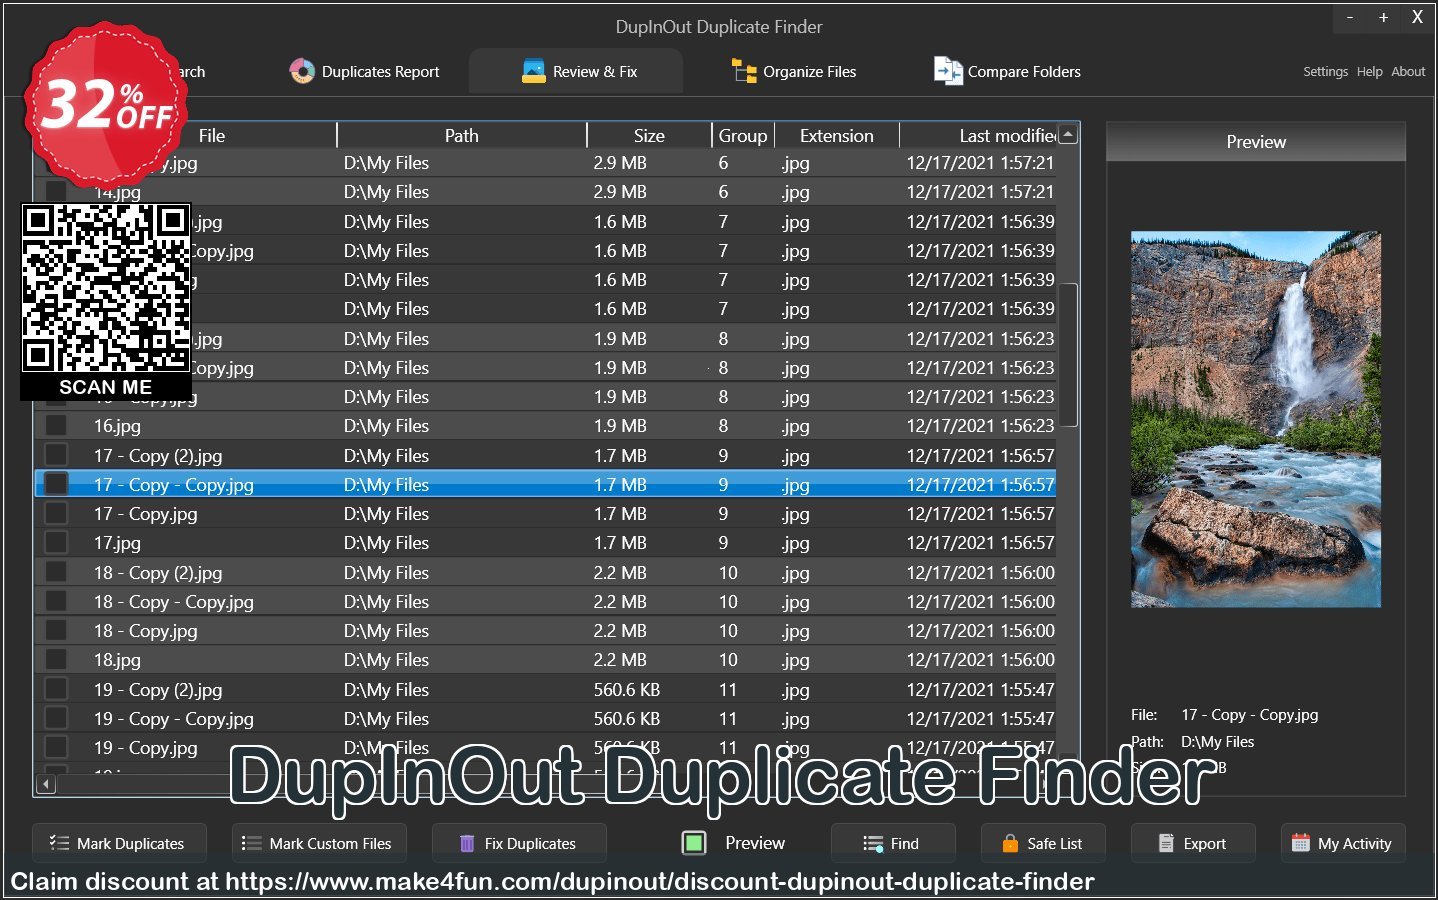Check the box for 17 - Copy (2).jpg
This screenshot has width=1438, height=900.
pyautogui.click(x=56, y=455)
